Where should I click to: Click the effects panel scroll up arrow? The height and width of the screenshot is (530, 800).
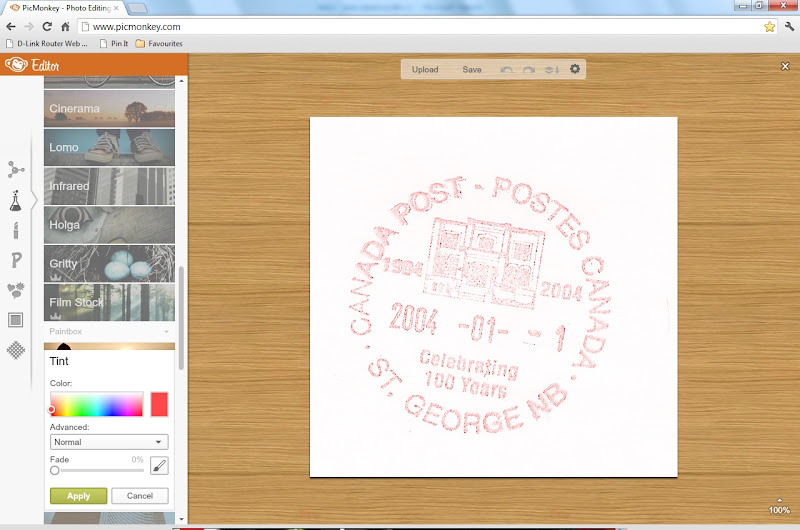point(182,81)
